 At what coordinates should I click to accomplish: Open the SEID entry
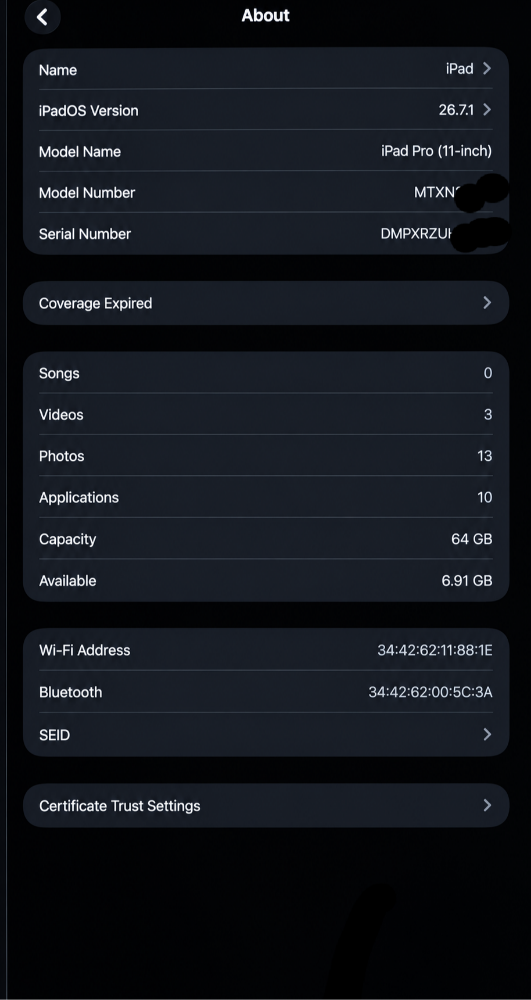266,735
